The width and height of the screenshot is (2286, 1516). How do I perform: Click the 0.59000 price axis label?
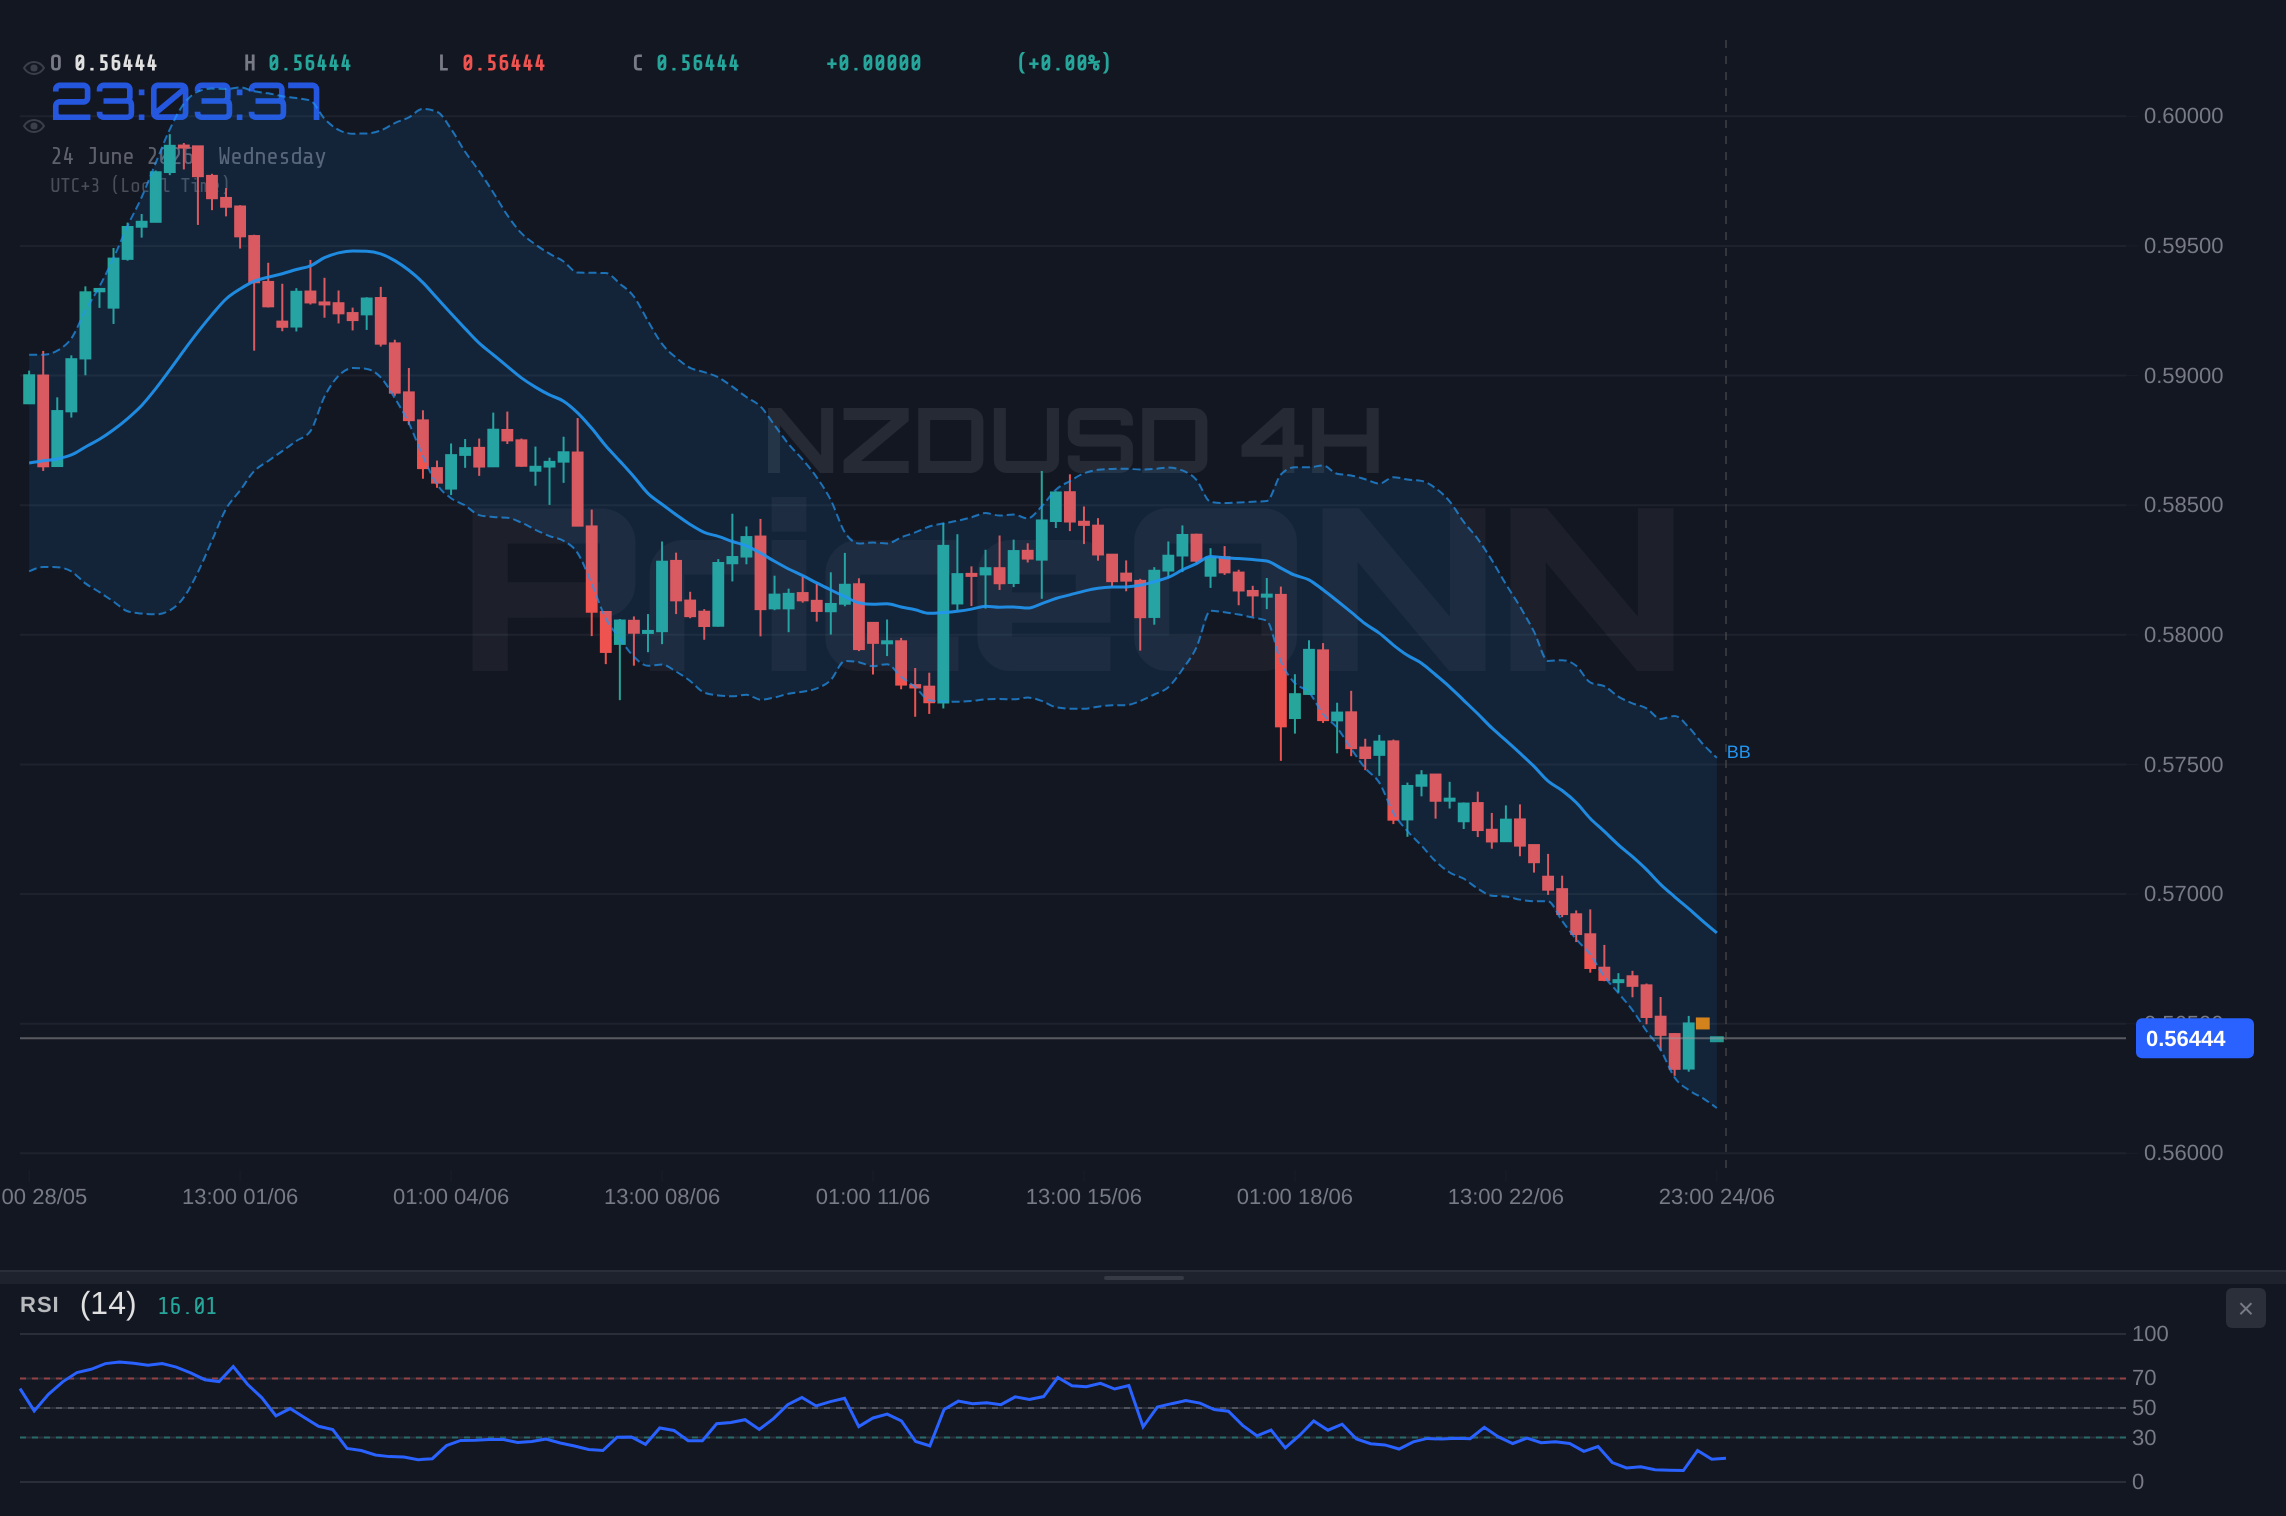[2183, 376]
